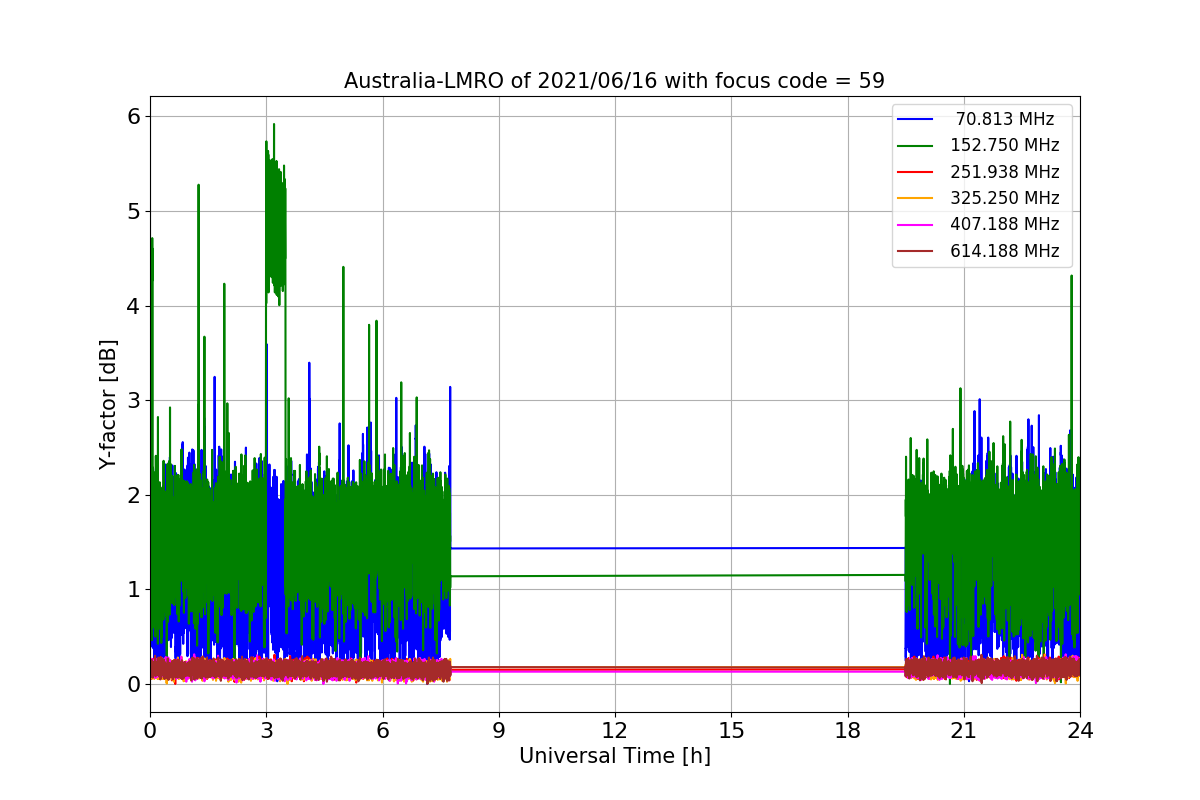Click the brown line swatch in legend

tap(915, 251)
